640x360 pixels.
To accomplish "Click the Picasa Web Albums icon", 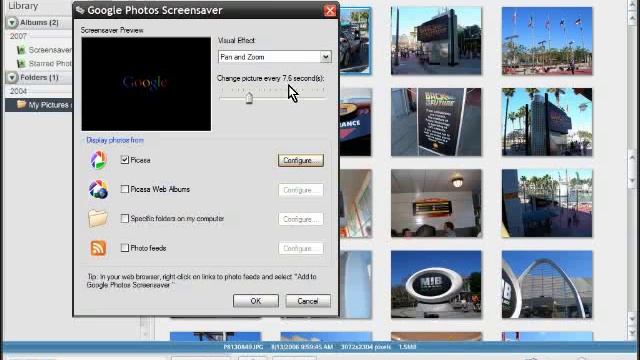I will point(98,189).
